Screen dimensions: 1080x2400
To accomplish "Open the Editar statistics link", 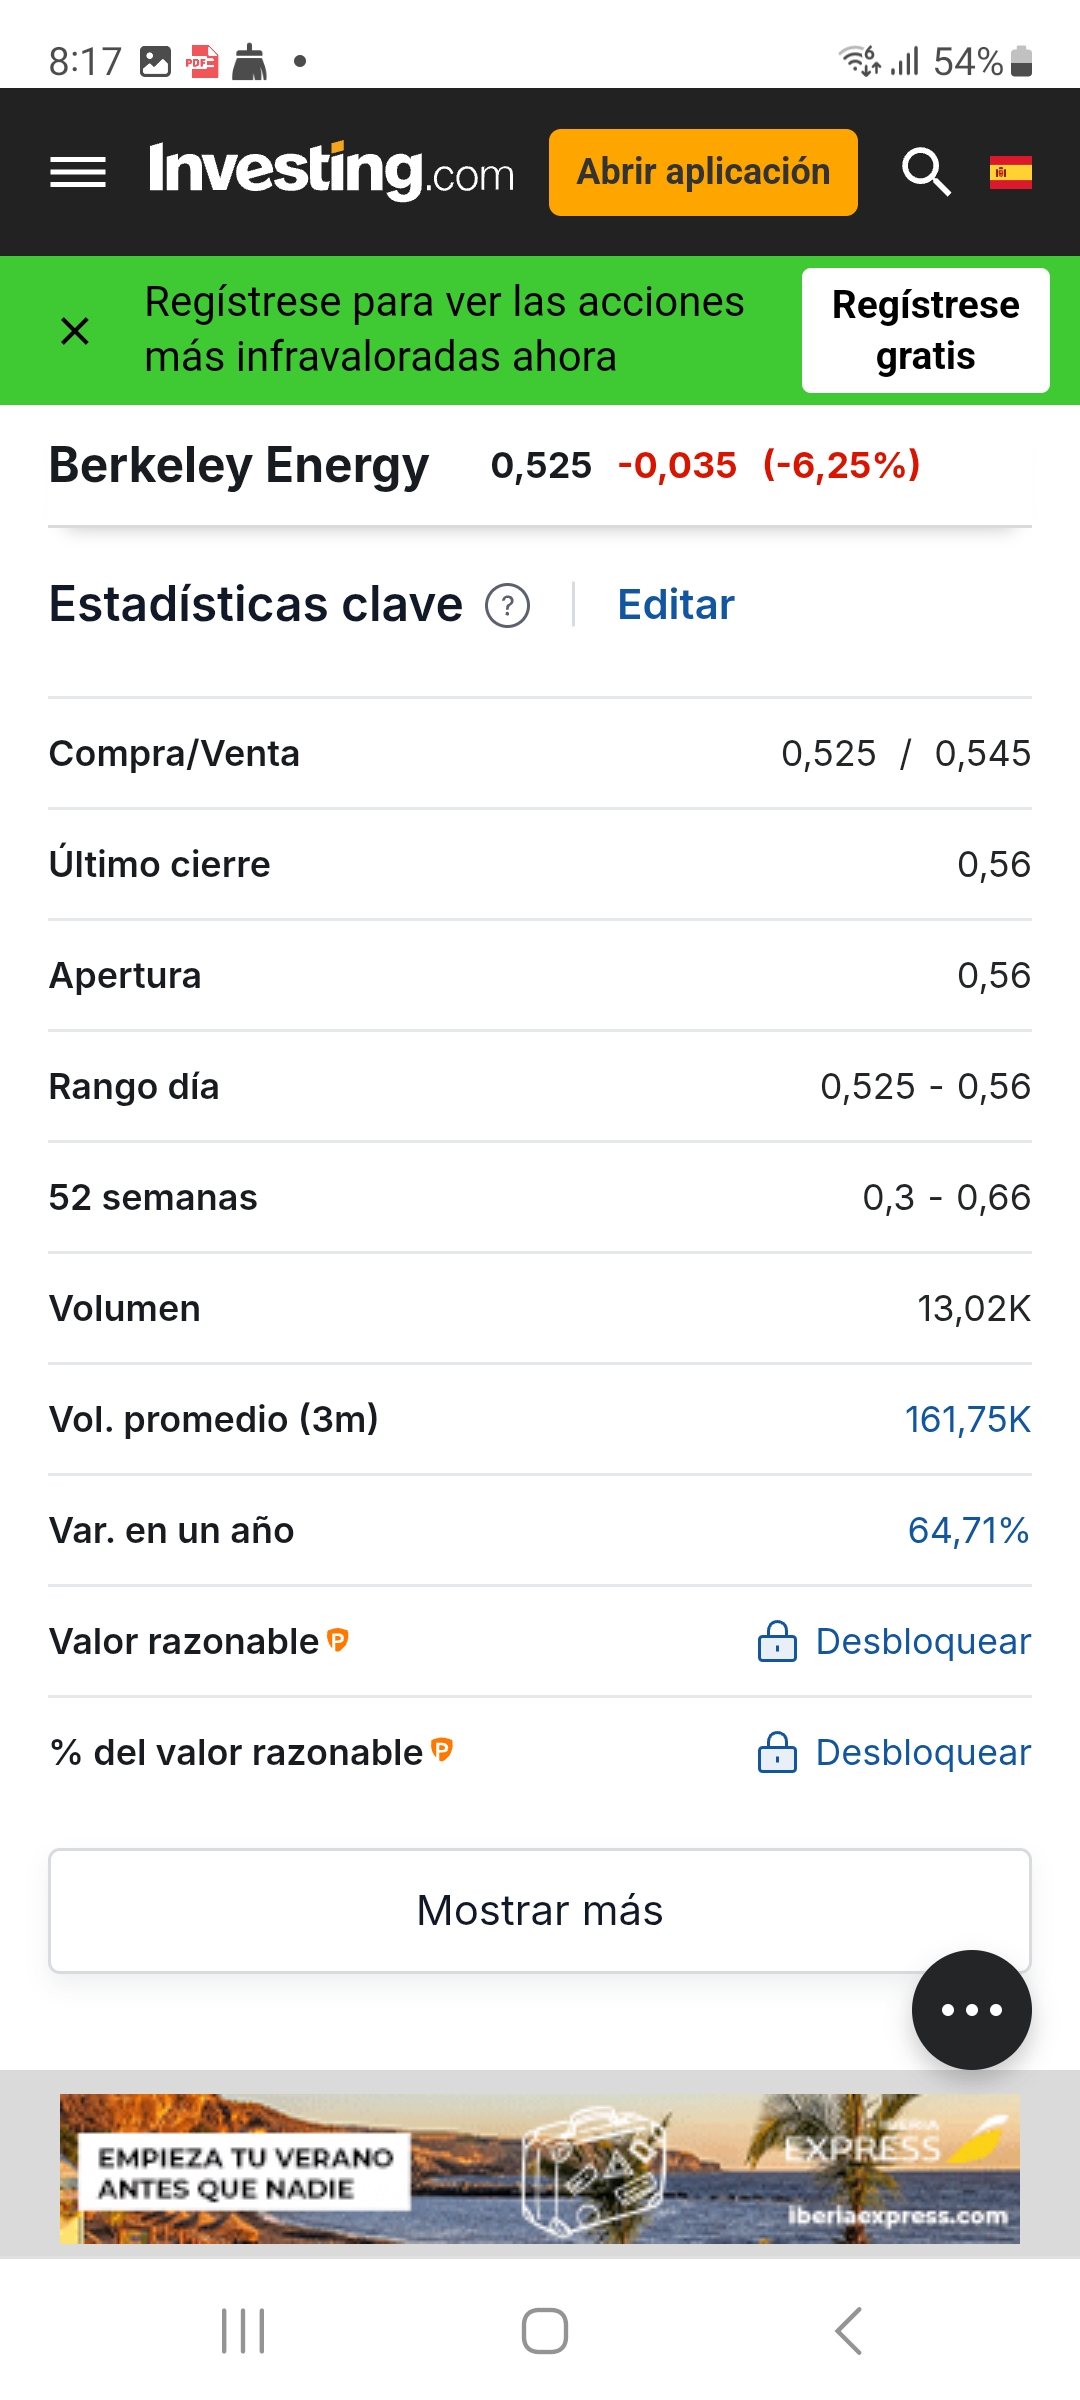I will pos(676,605).
